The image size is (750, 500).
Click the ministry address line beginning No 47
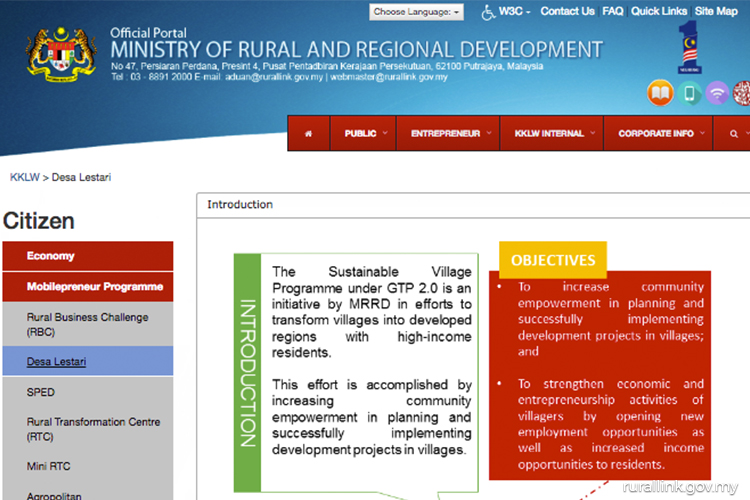(x=327, y=66)
